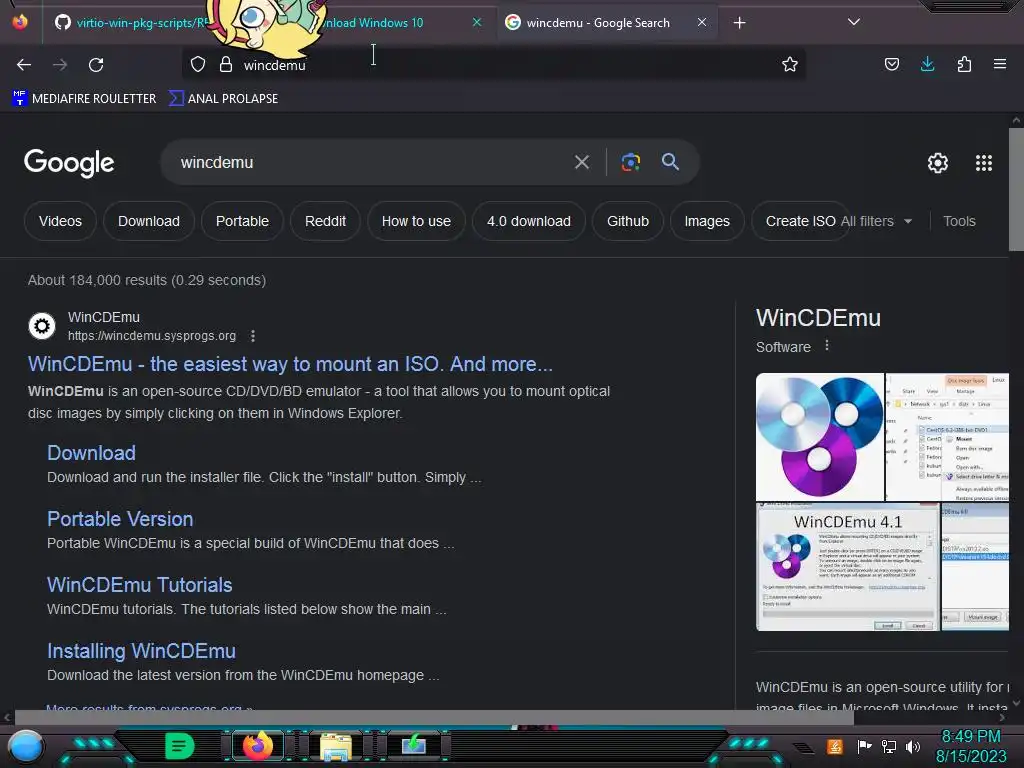The width and height of the screenshot is (1024, 768).
Task: Open the download manager taskbar app
Action: tap(413, 746)
